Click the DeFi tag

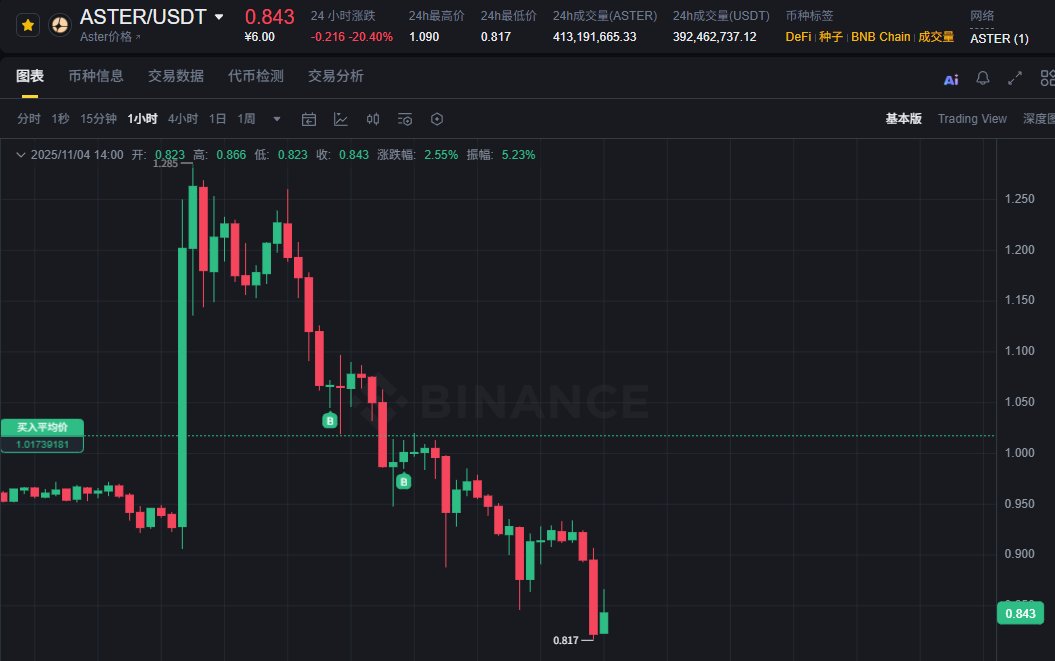coord(798,37)
